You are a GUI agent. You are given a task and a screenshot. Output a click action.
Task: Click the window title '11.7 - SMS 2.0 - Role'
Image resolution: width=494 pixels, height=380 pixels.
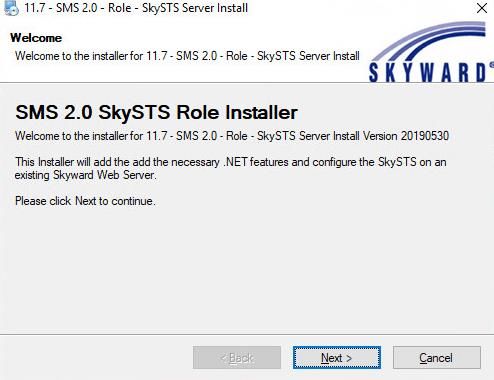point(136,8)
